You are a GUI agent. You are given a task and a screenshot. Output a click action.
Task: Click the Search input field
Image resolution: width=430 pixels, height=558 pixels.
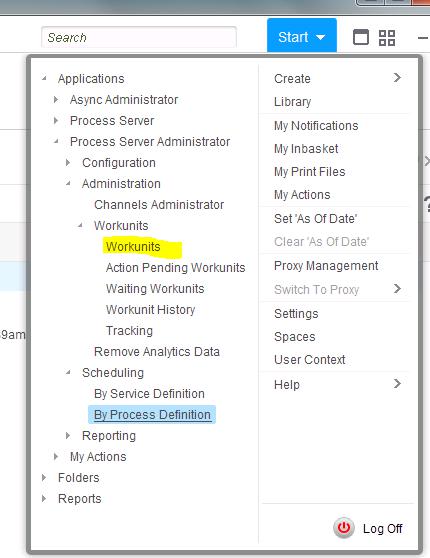[x=139, y=37]
